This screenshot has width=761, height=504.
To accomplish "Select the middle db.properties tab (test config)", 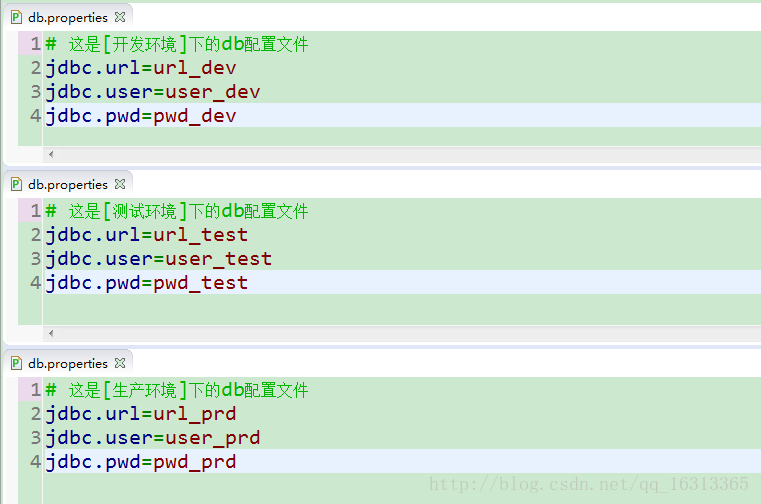I will click(68, 185).
